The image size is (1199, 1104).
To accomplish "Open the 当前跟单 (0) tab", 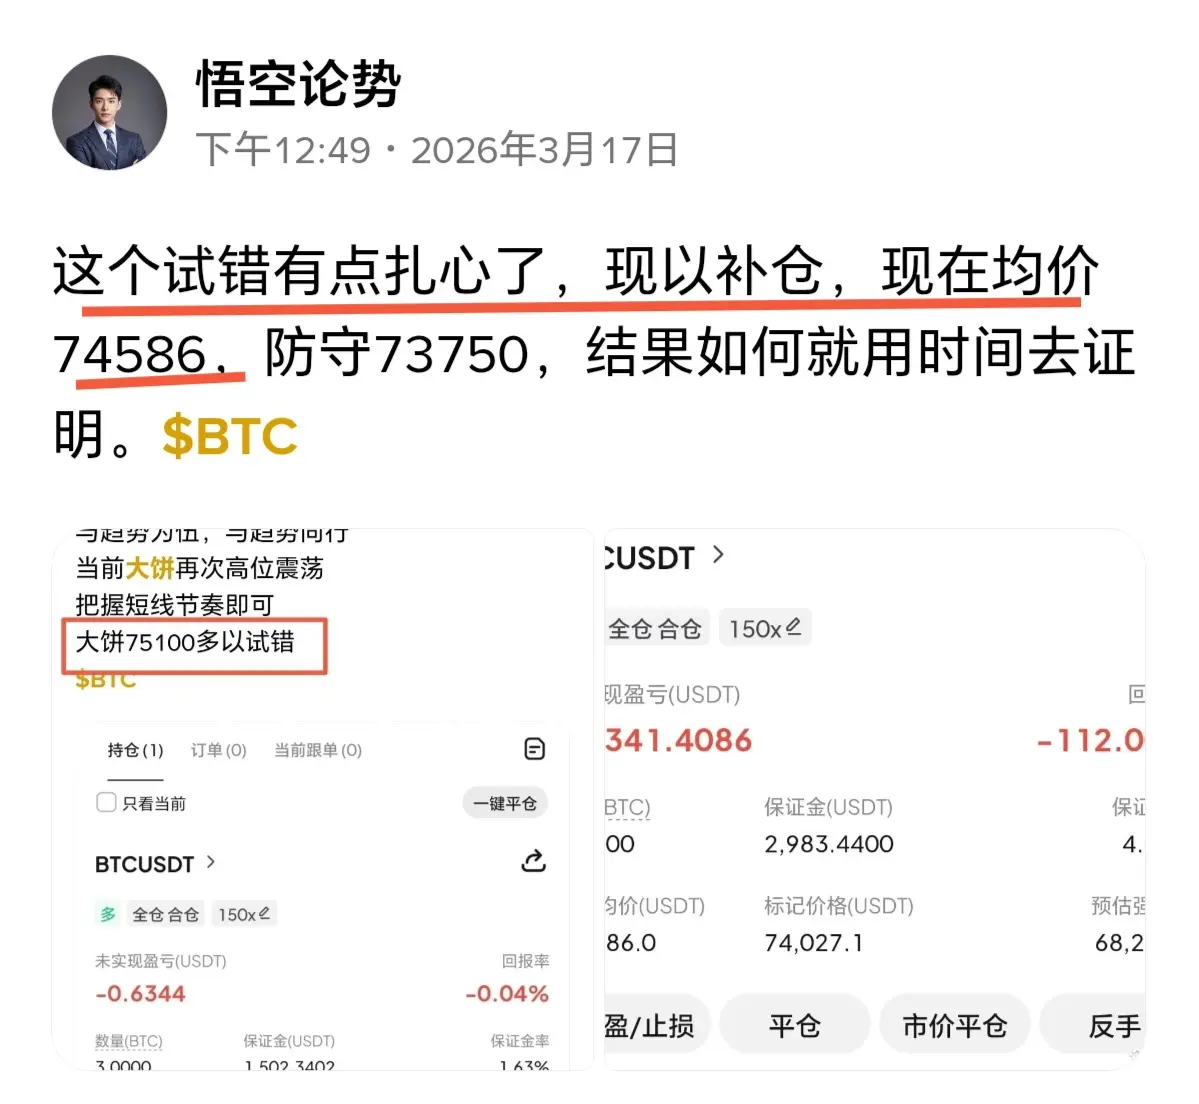I will pyautogui.click(x=318, y=750).
